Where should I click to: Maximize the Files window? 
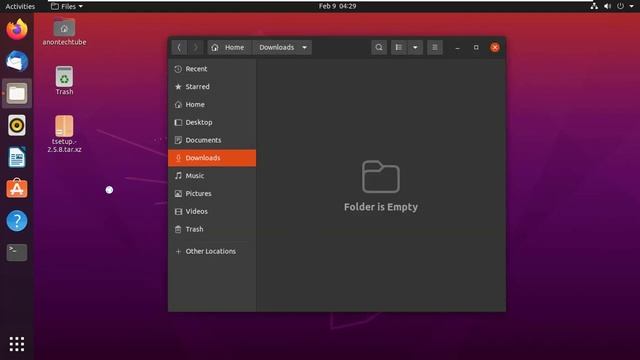476,48
